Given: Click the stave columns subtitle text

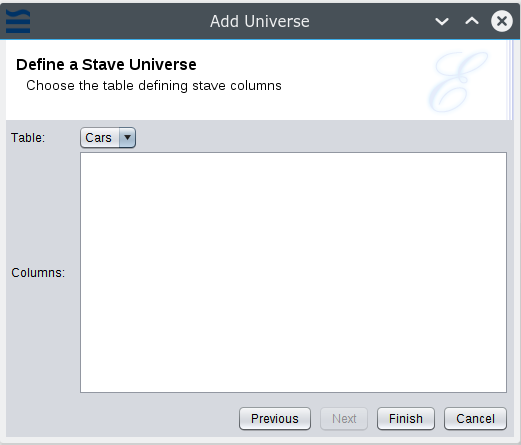Looking at the screenshot, I should (x=154, y=86).
